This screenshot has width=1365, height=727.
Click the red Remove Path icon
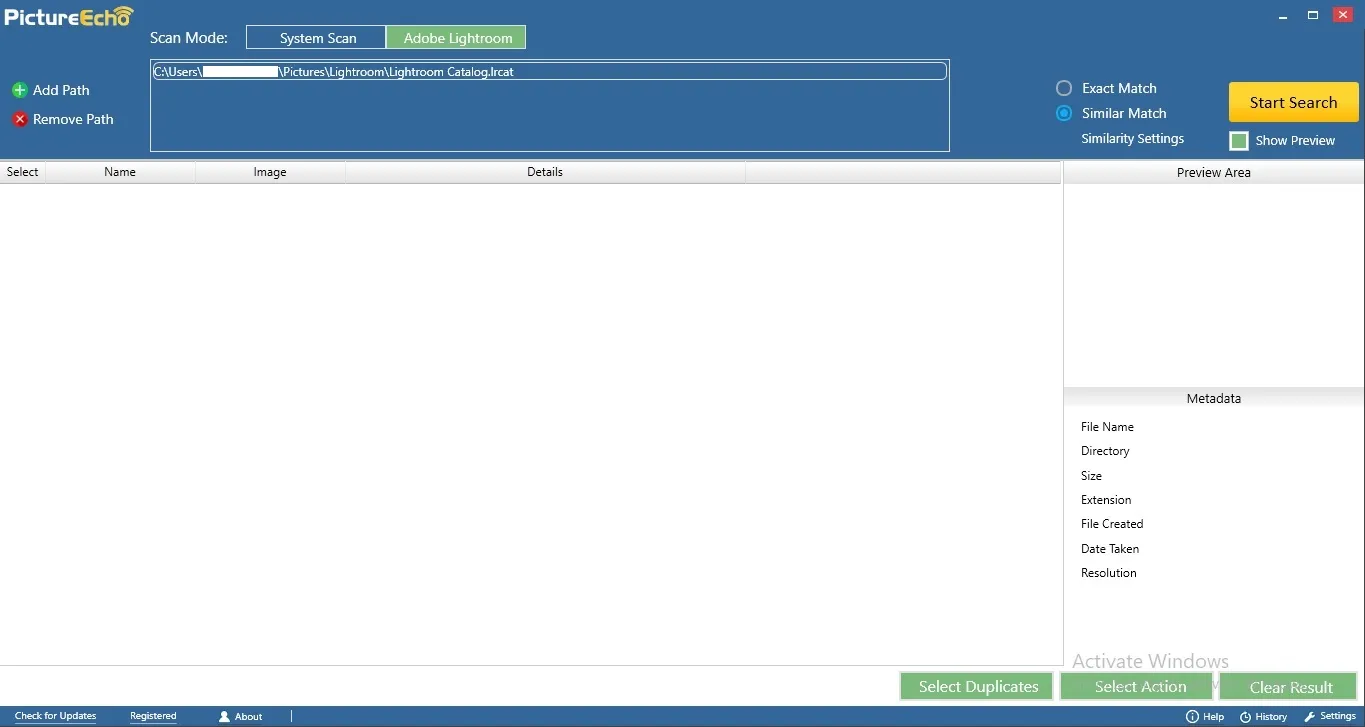point(19,119)
